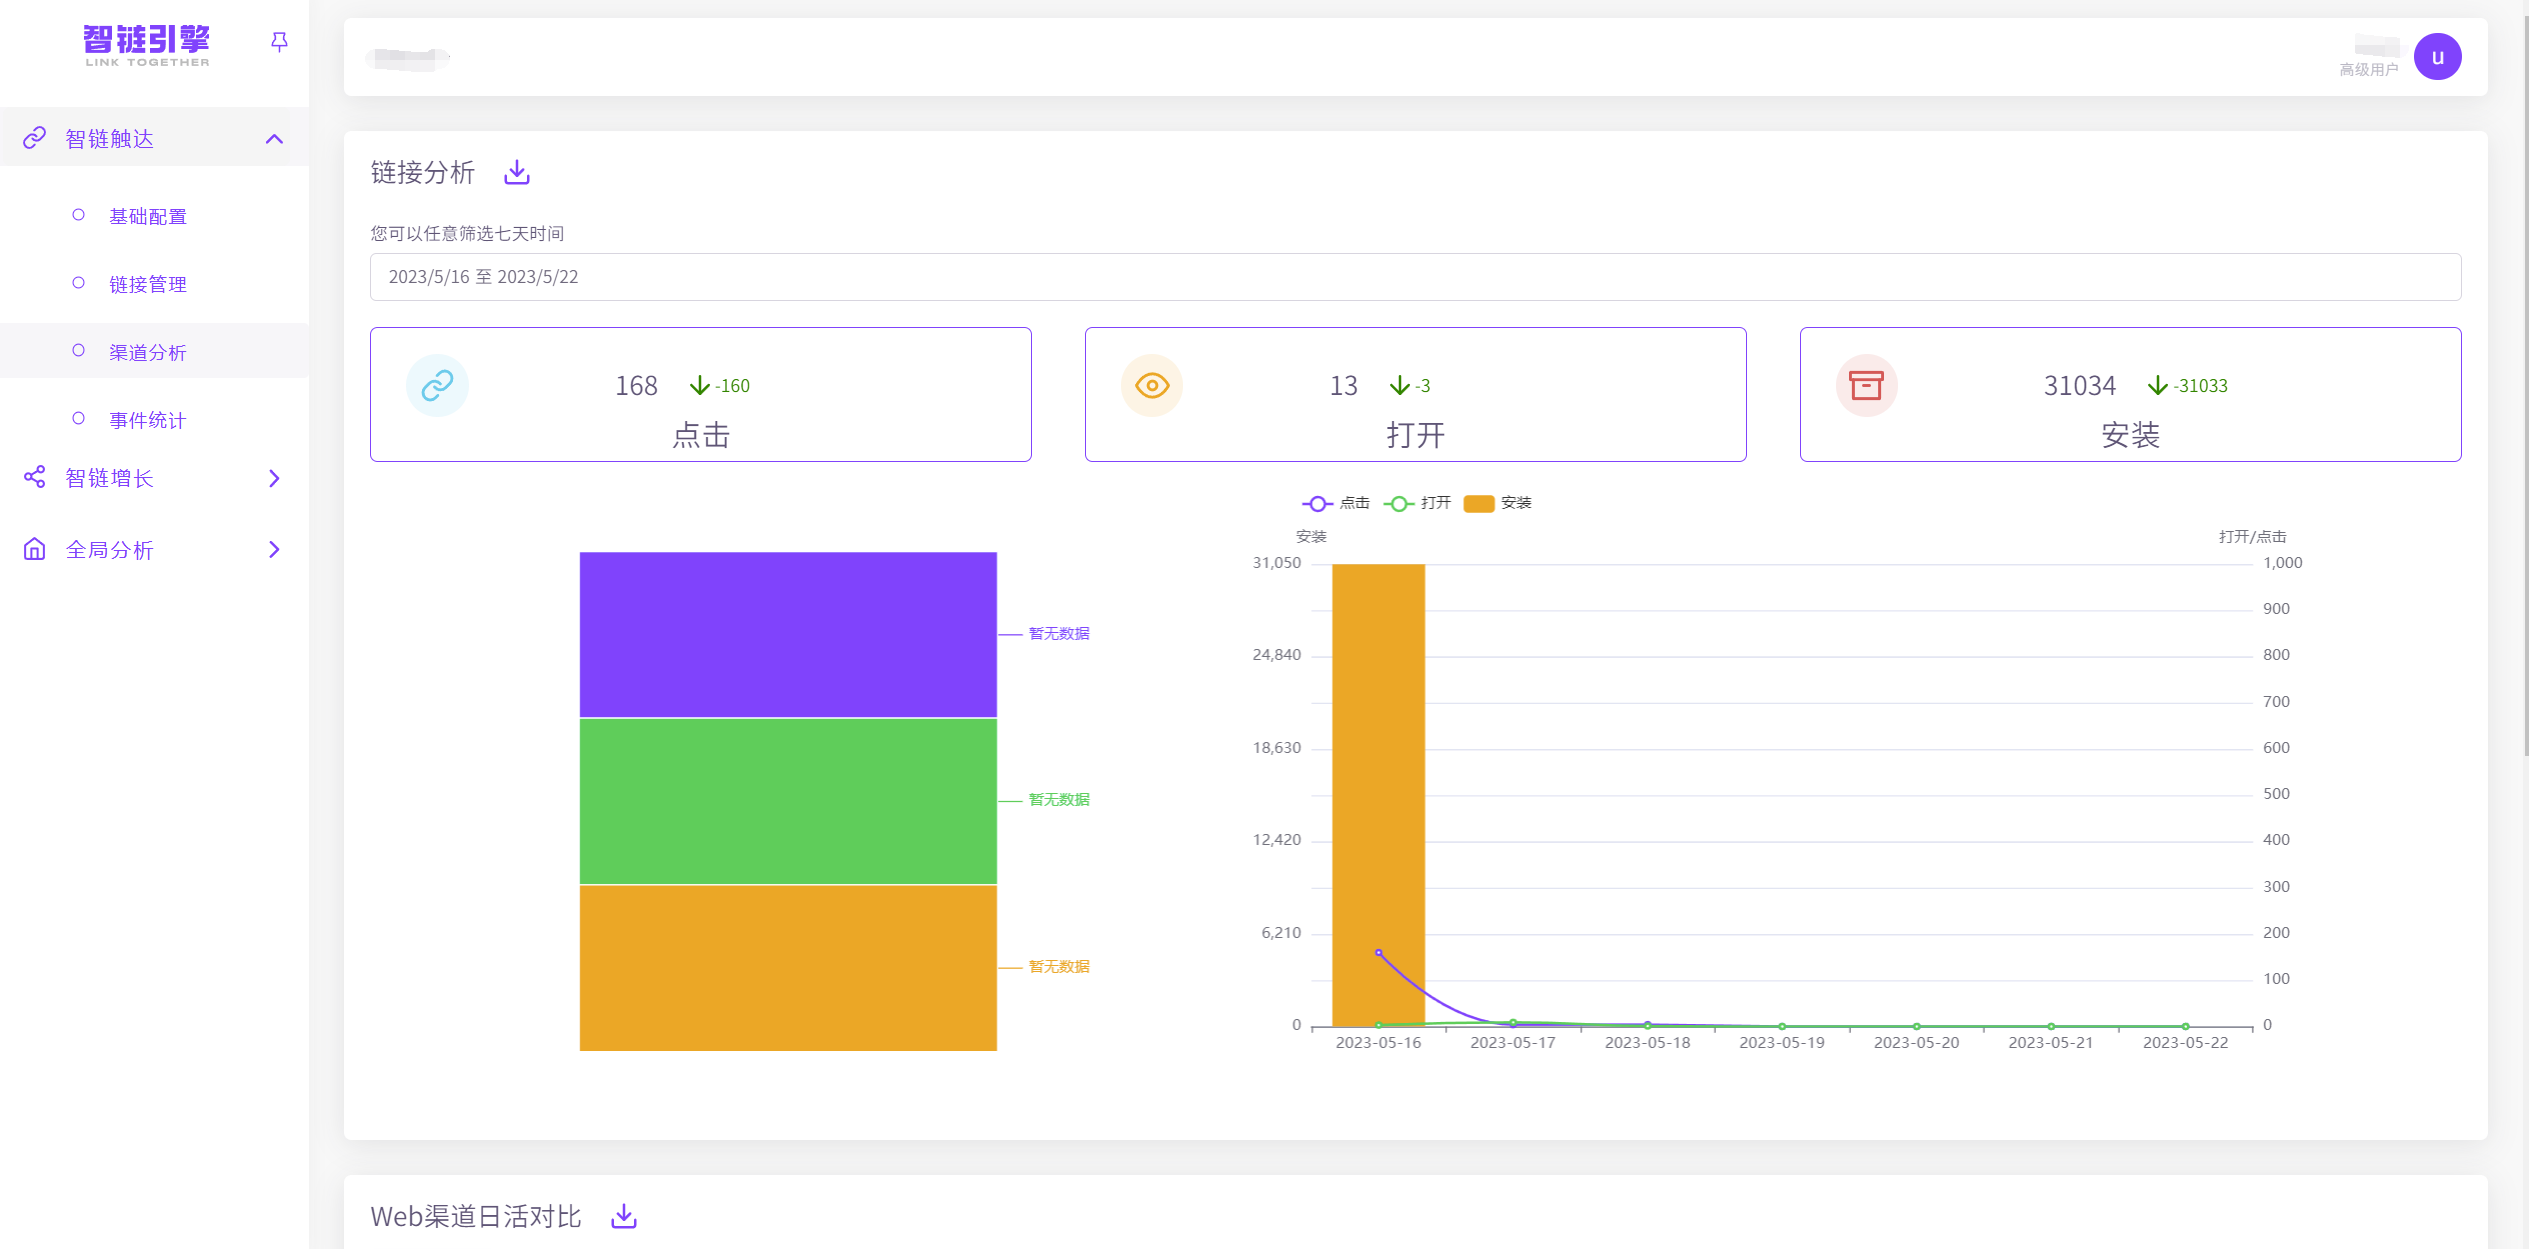The height and width of the screenshot is (1249, 2529).
Task: Click the purple data point on 2023-05-16
Action: pyautogui.click(x=1378, y=953)
